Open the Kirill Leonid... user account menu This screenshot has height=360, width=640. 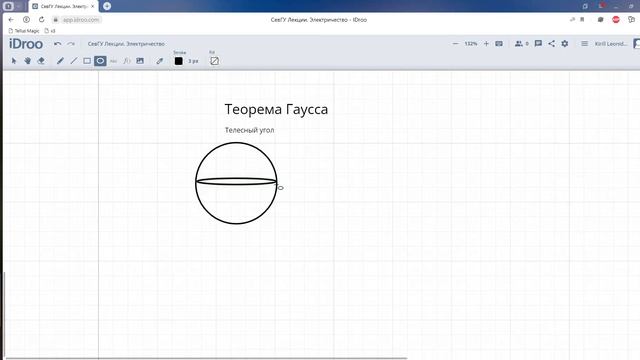coord(611,44)
